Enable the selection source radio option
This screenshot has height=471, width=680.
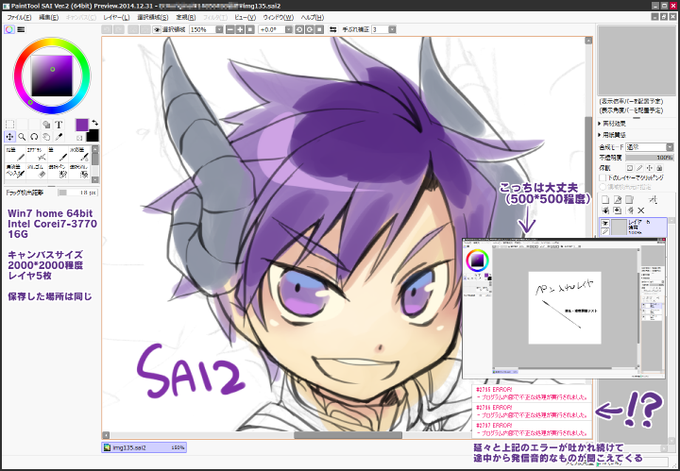point(602,187)
